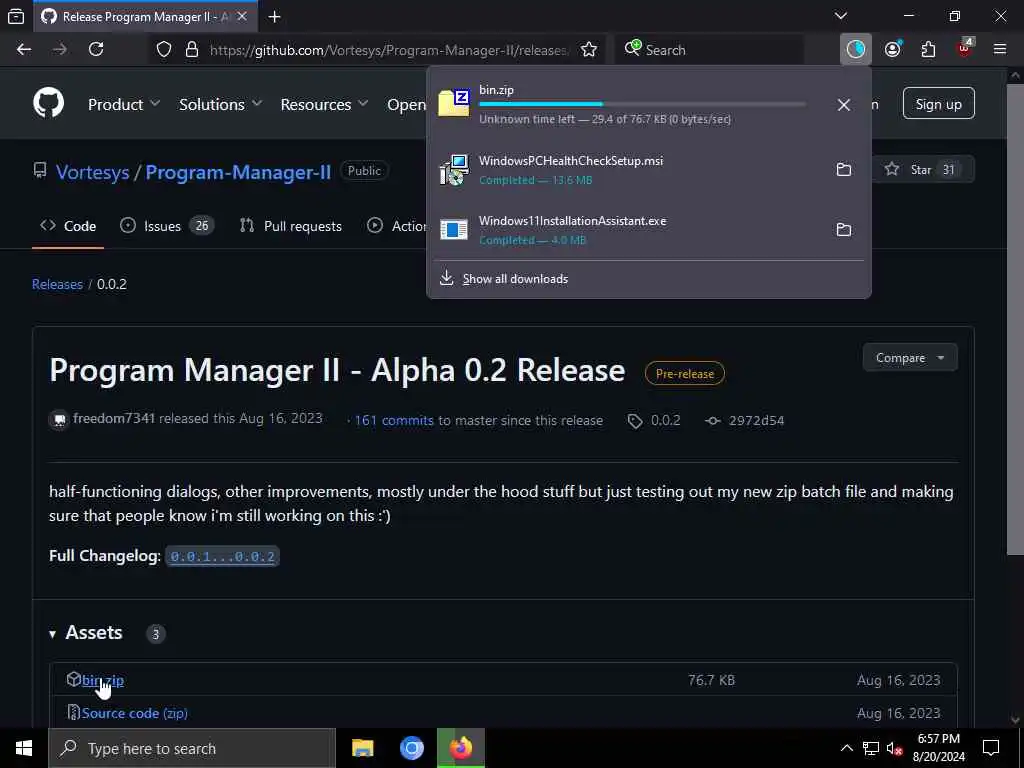The width and height of the screenshot is (1024, 768).
Task: Open the Firefox account icon
Action: click(x=893, y=49)
